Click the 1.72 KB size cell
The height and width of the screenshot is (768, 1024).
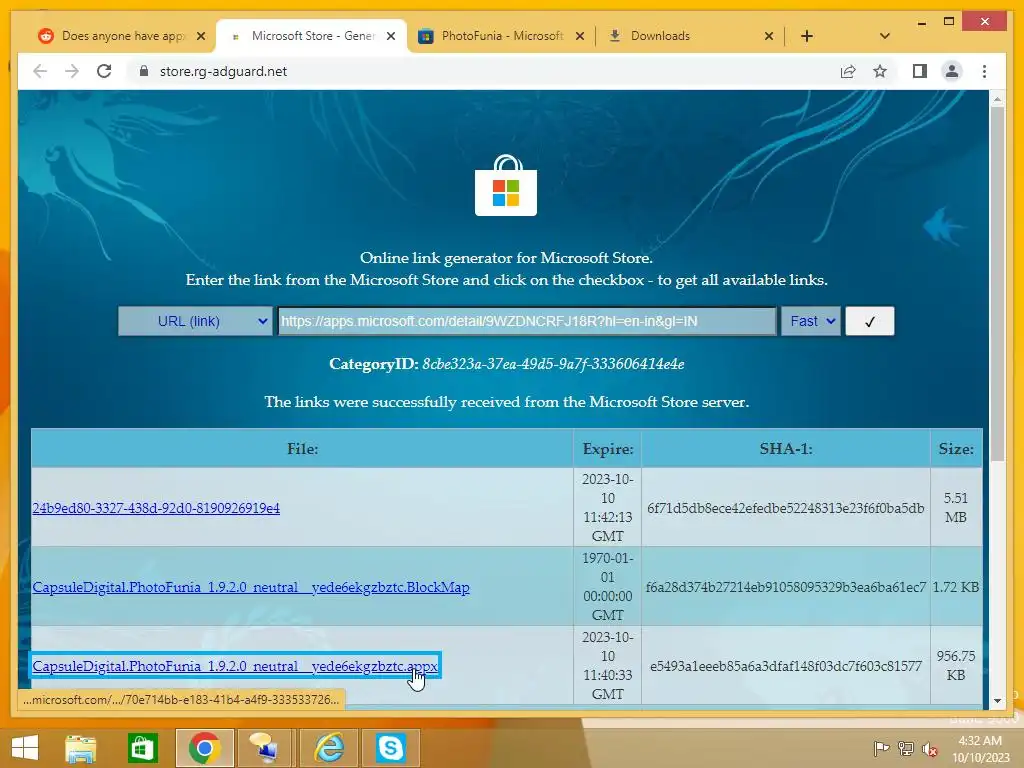tap(956, 587)
